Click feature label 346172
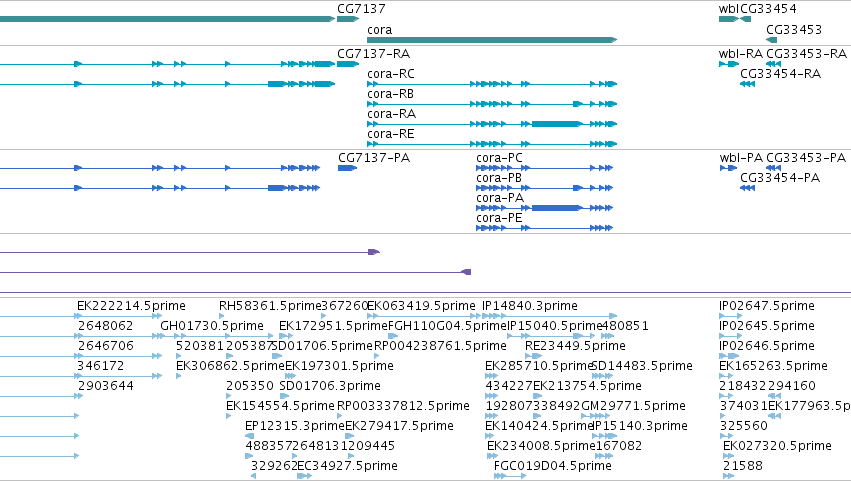The width and height of the screenshot is (851, 481). [x=101, y=366]
